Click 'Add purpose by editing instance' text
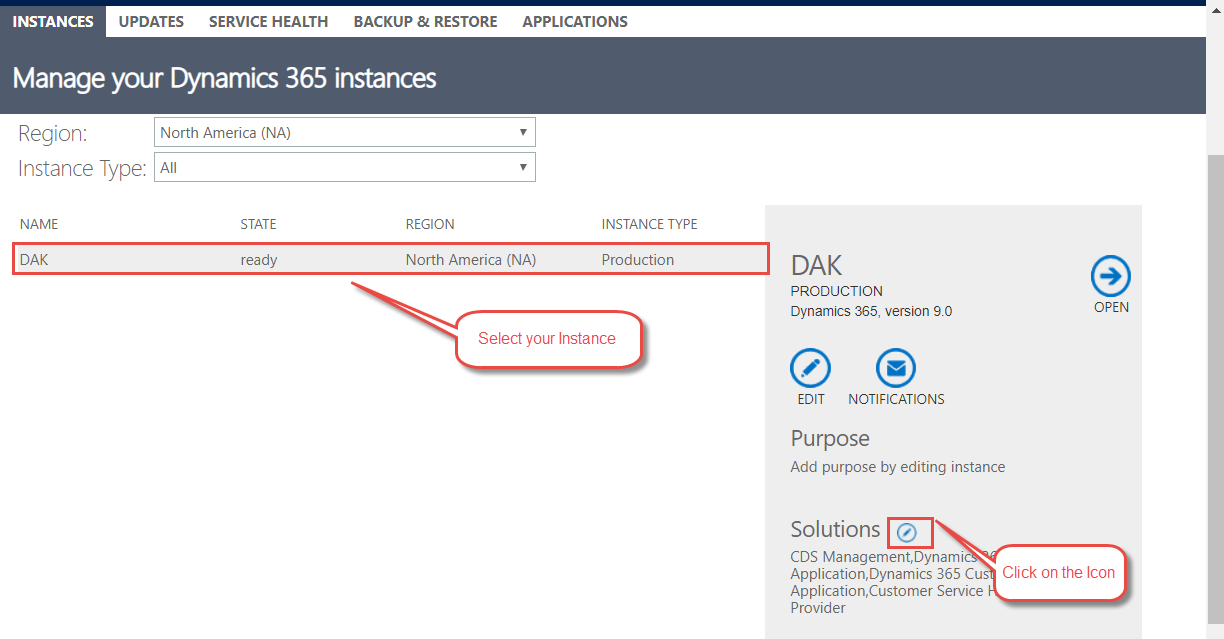The width and height of the screenshot is (1224, 639). pos(898,467)
